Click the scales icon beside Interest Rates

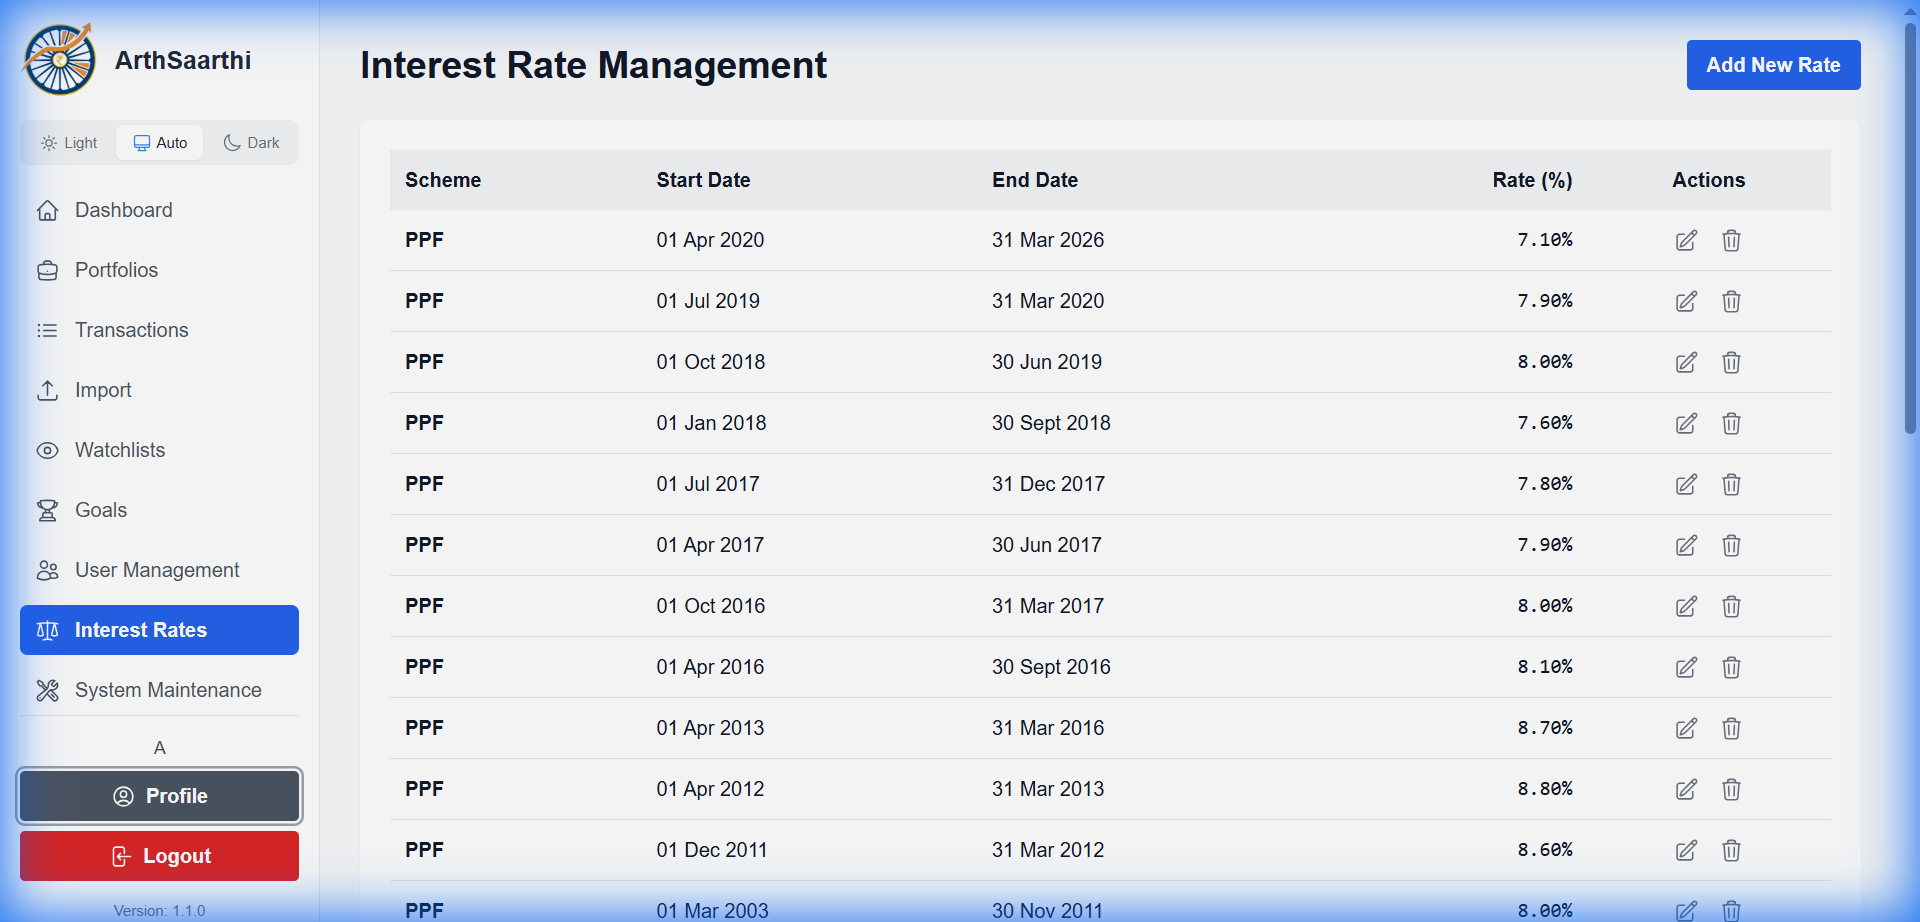47,629
